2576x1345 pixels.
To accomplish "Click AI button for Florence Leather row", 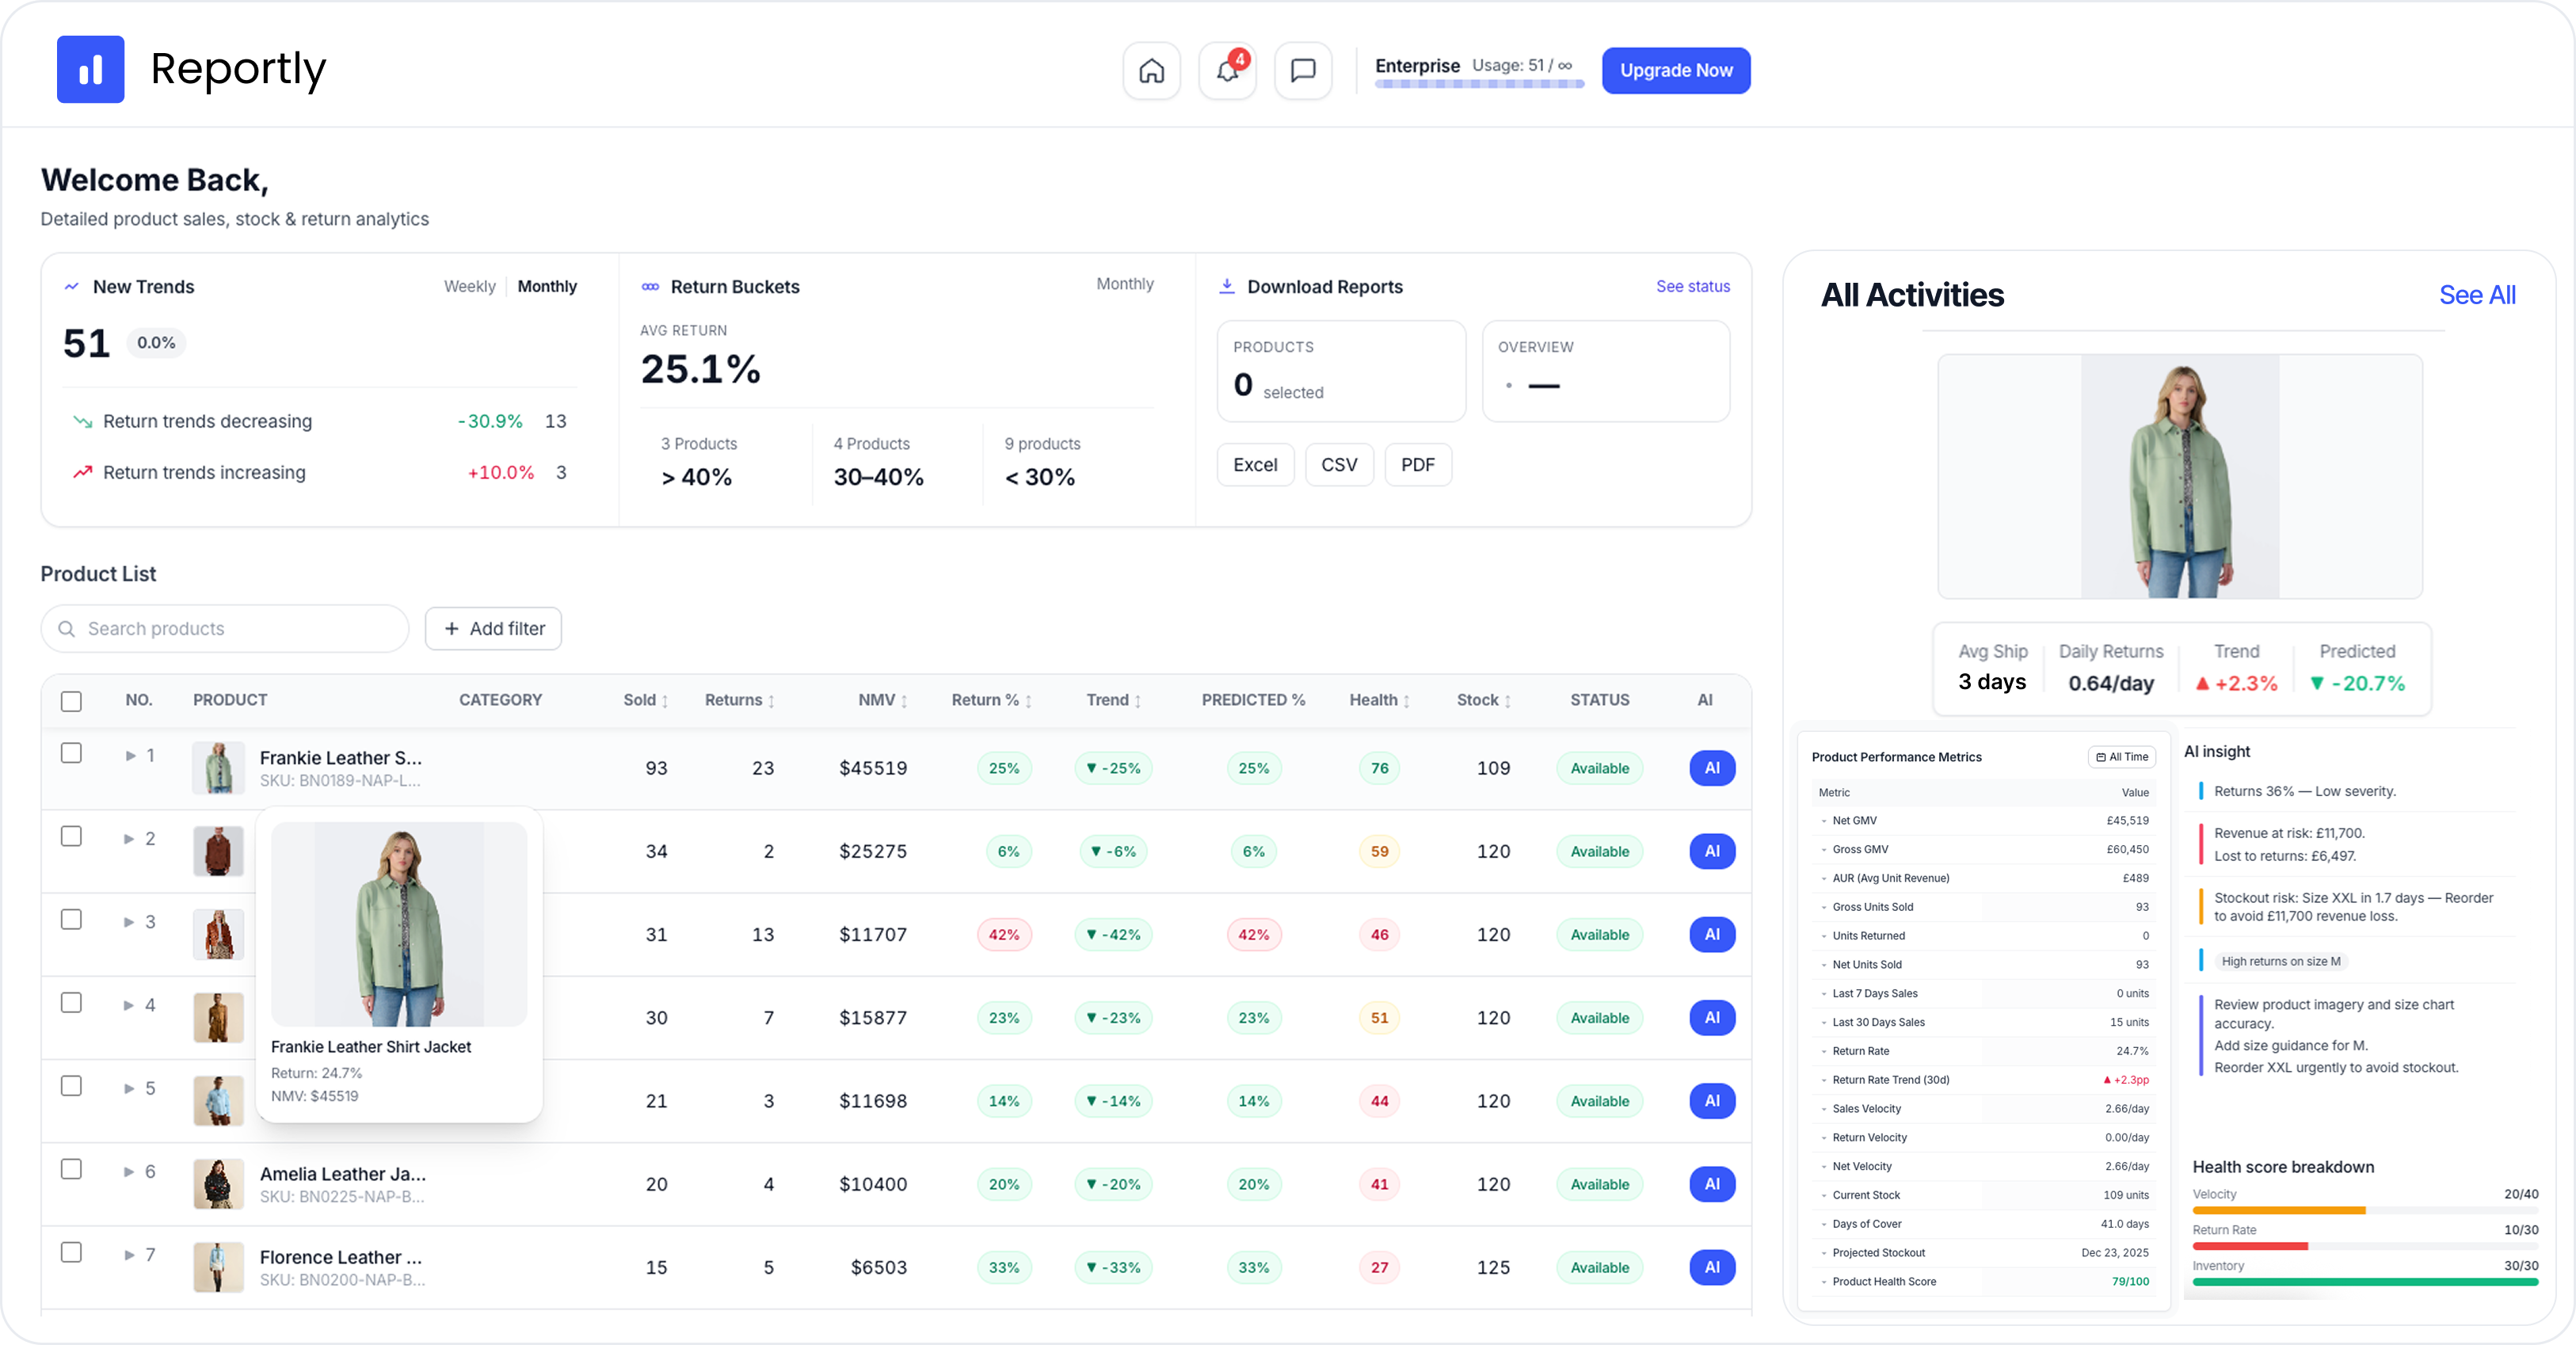I will (x=1711, y=1267).
